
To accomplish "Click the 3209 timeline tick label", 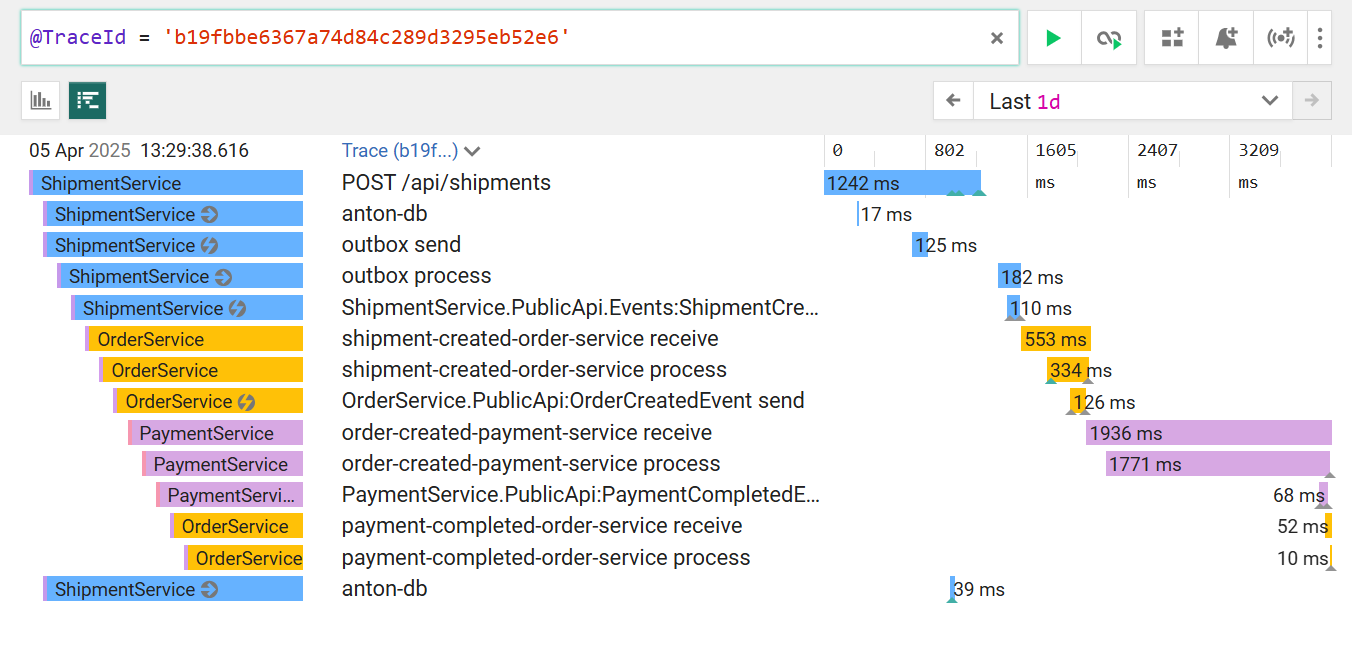I will pos(1259,151).
